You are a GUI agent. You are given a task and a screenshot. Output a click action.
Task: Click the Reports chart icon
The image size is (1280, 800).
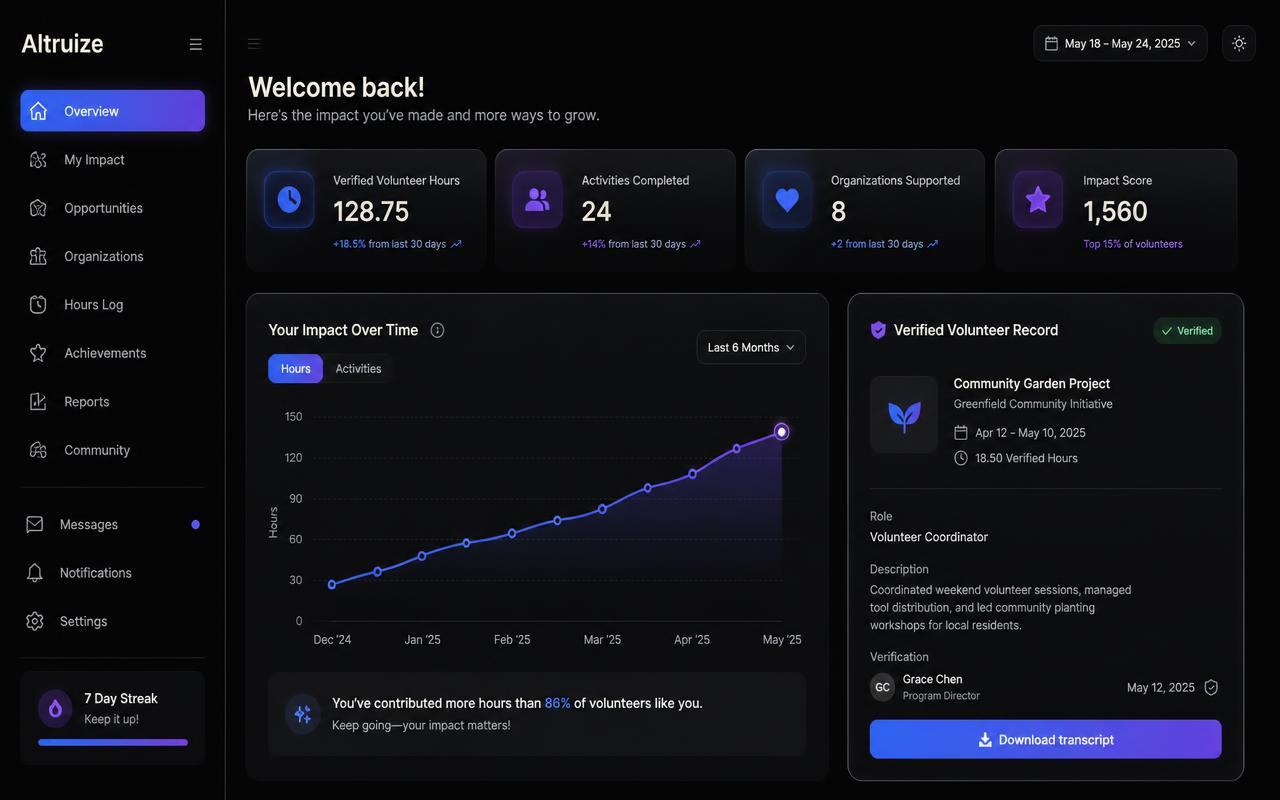point(38,401)
